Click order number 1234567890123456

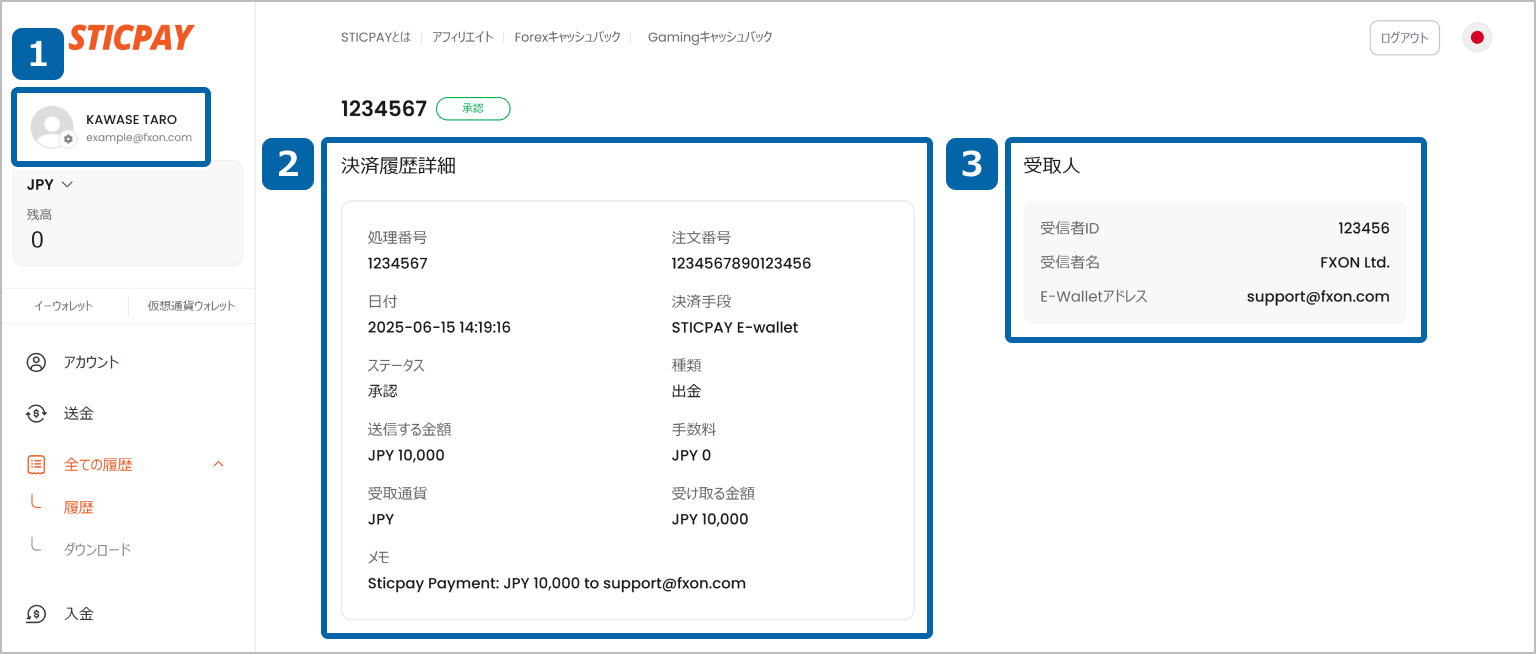coord(741,264)
